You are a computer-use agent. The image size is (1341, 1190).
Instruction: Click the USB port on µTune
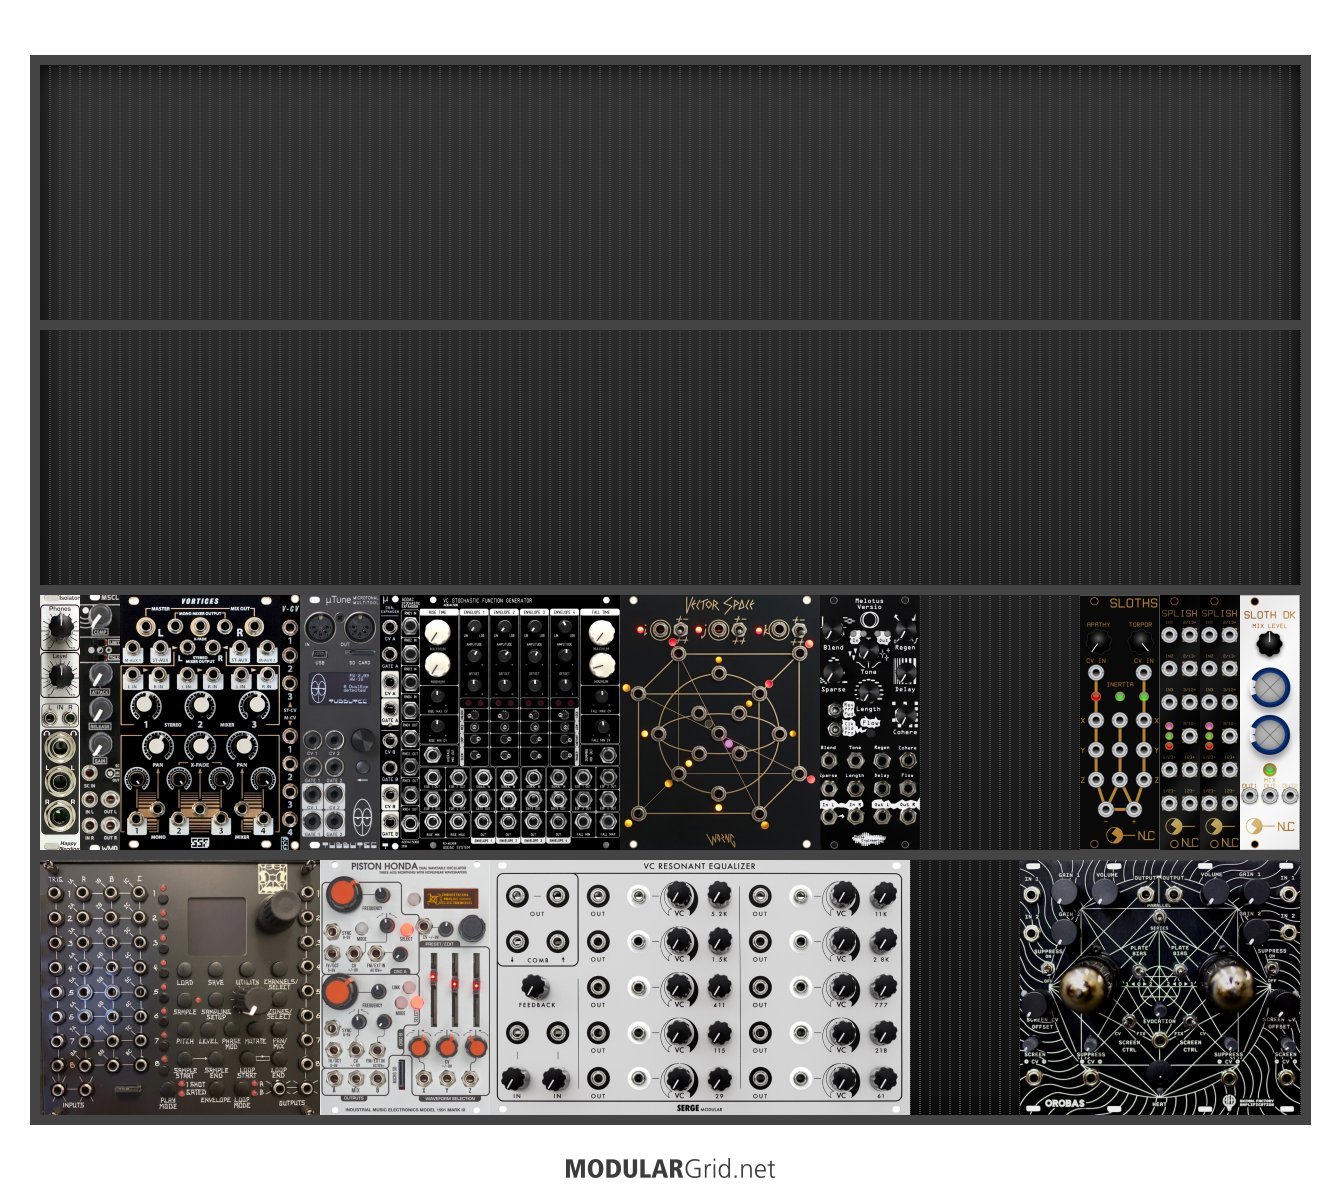318,653
